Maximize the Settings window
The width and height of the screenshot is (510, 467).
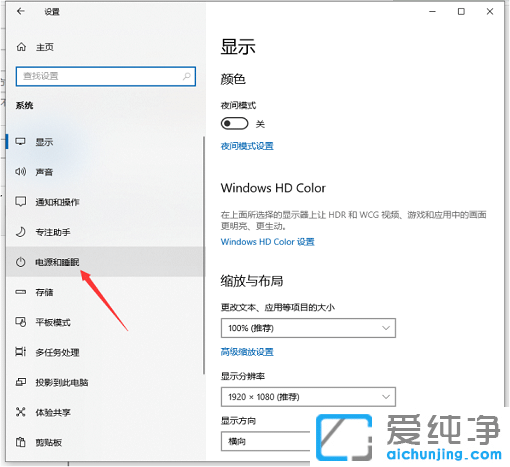tap(461, 12)
